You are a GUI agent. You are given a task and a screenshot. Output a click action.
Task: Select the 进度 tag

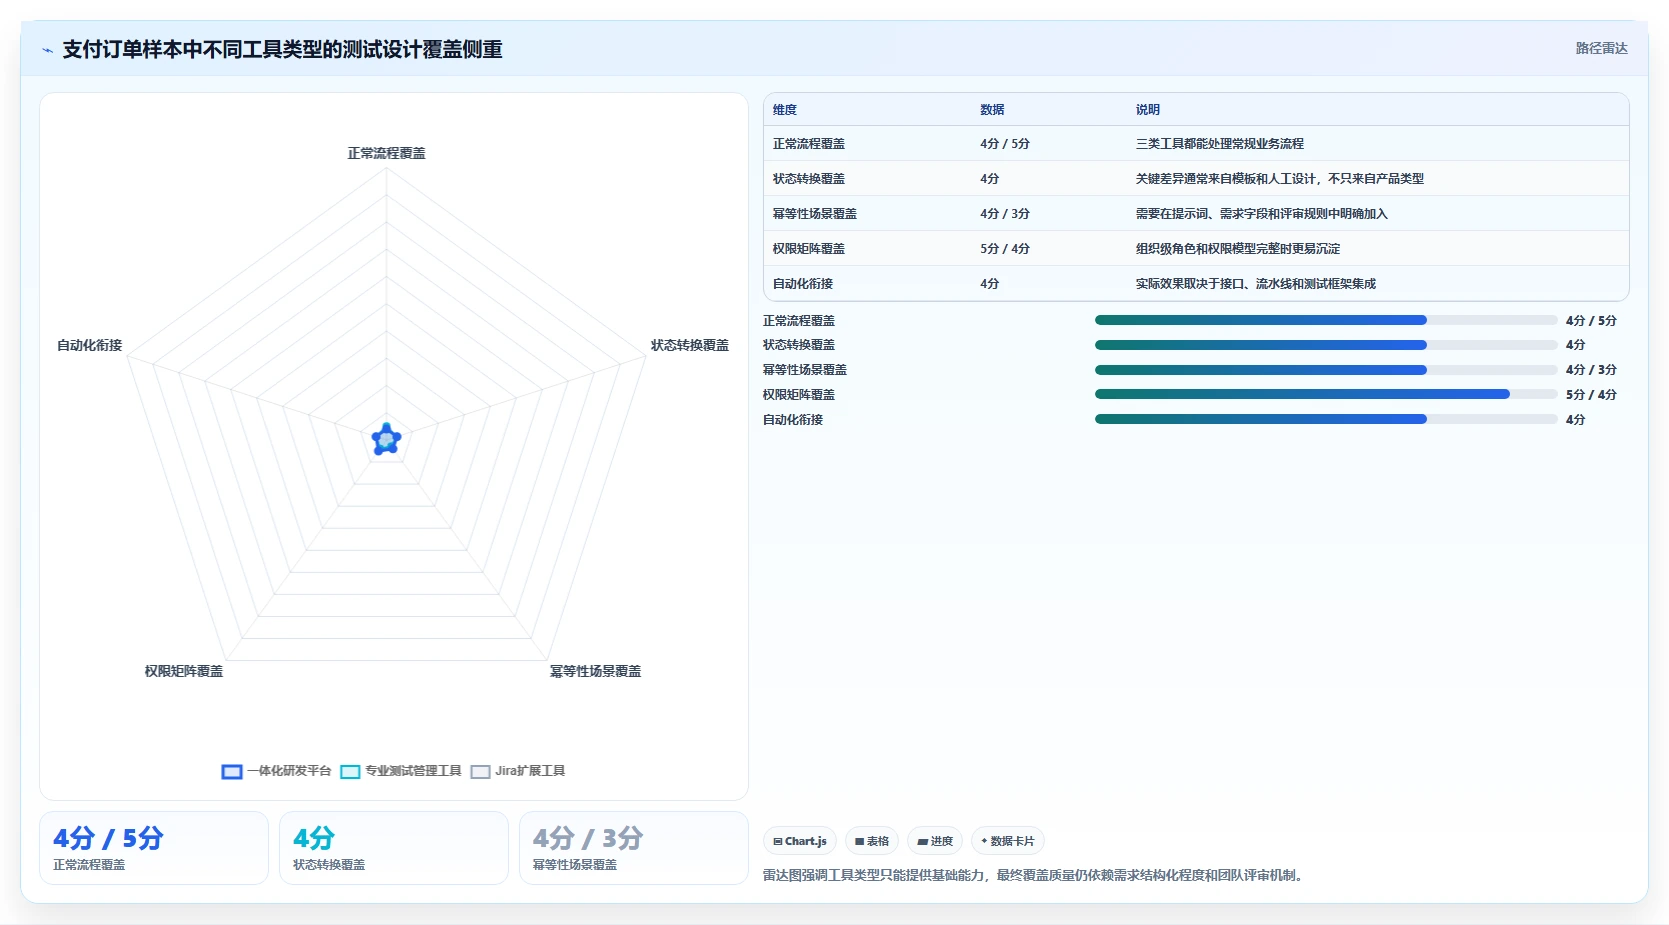click(935, 841)
